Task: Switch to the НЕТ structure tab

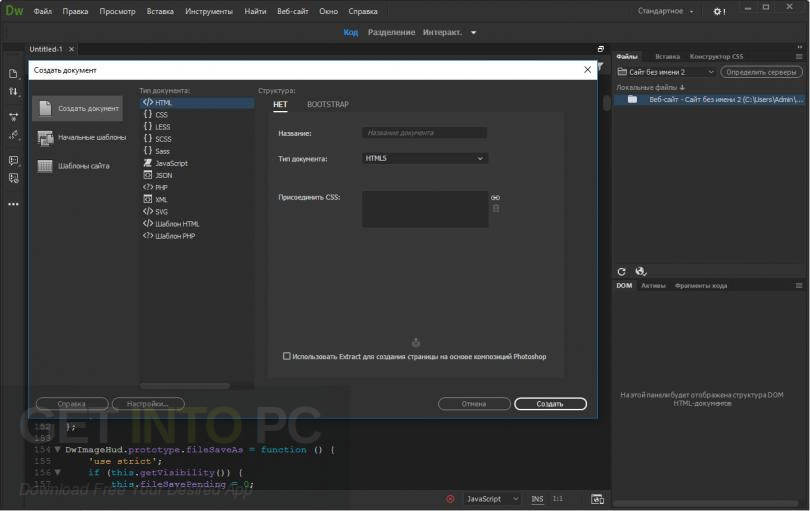Action: point(280,104)
